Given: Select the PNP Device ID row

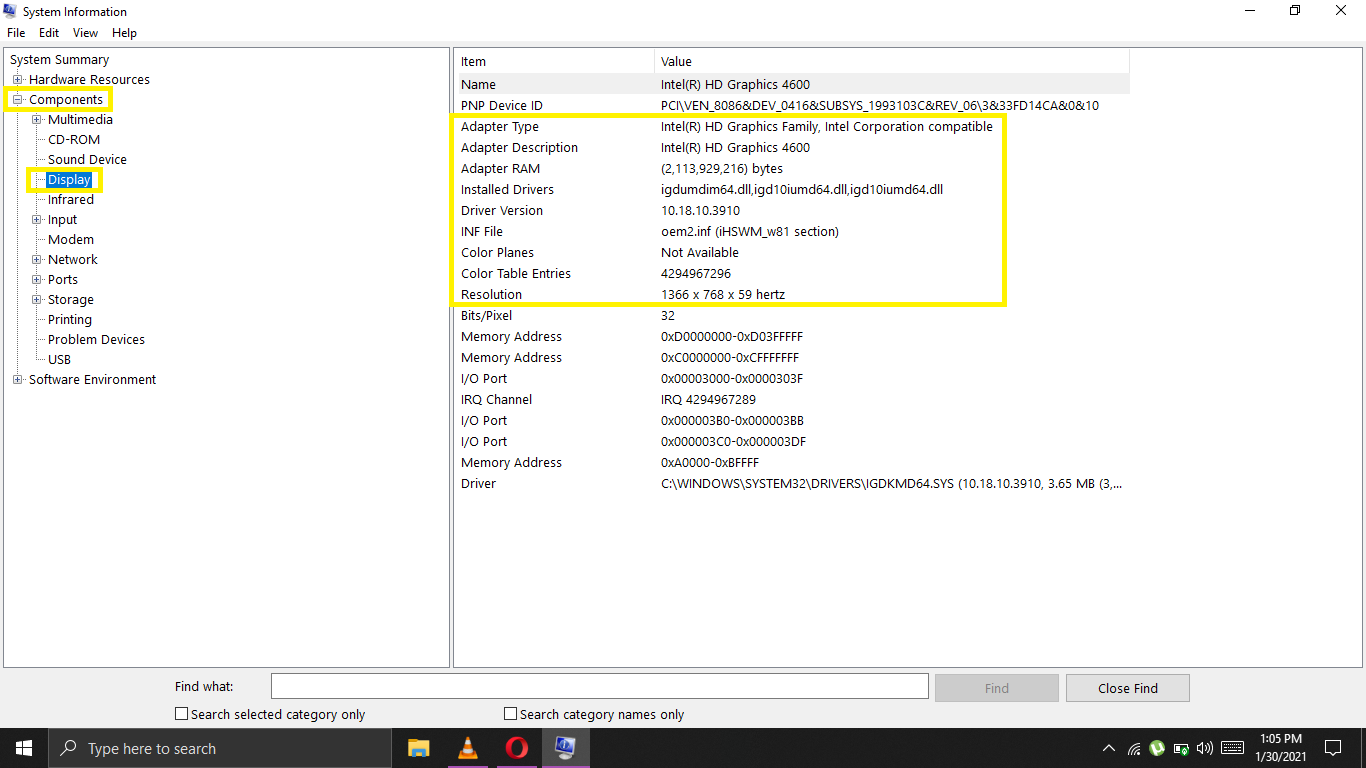Looking at the screenshot, I should (793, 106).
